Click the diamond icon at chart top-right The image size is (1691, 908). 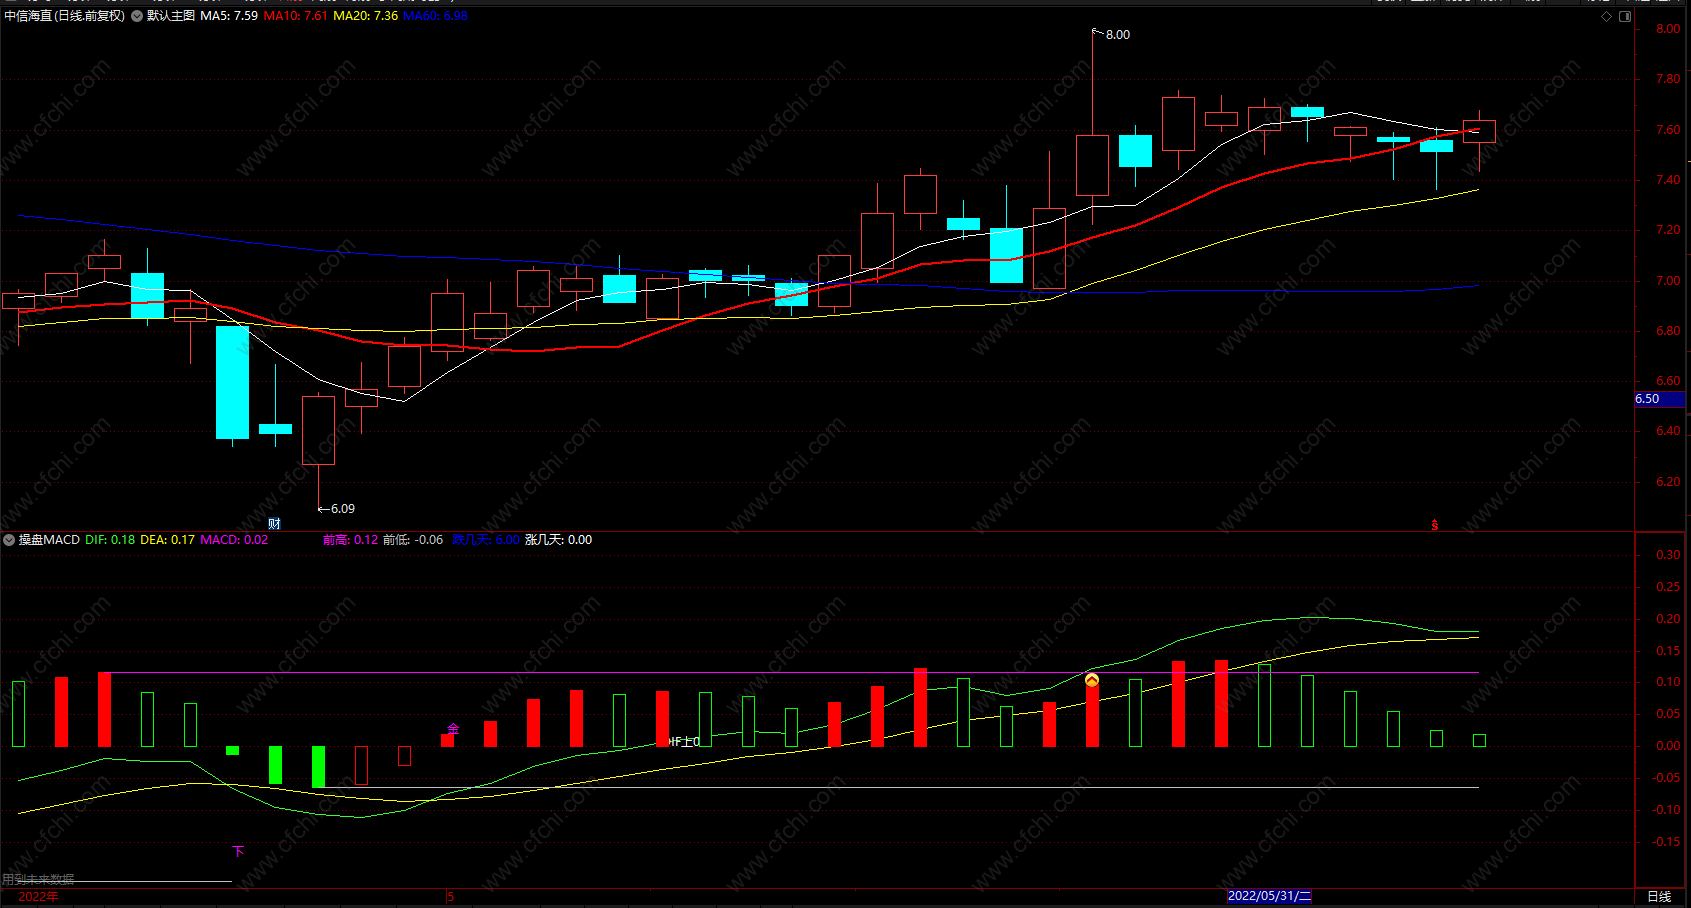click(1606, 16)
